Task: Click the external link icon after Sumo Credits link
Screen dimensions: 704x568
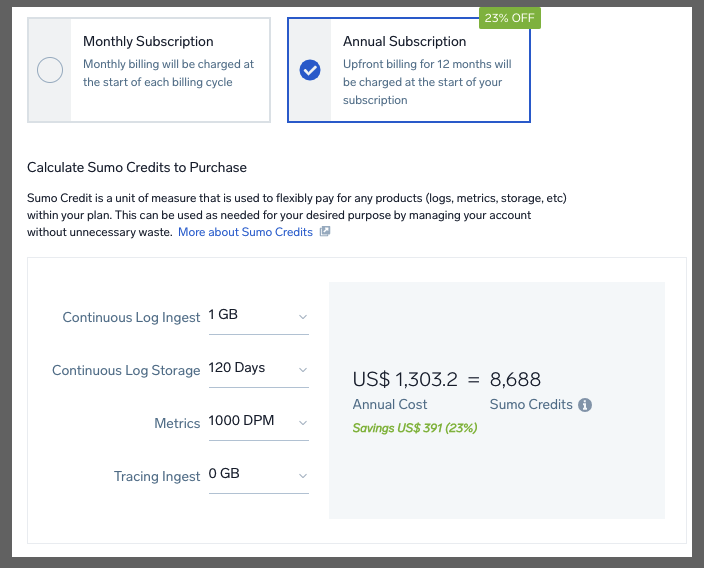Action: [x=325, y=232]
